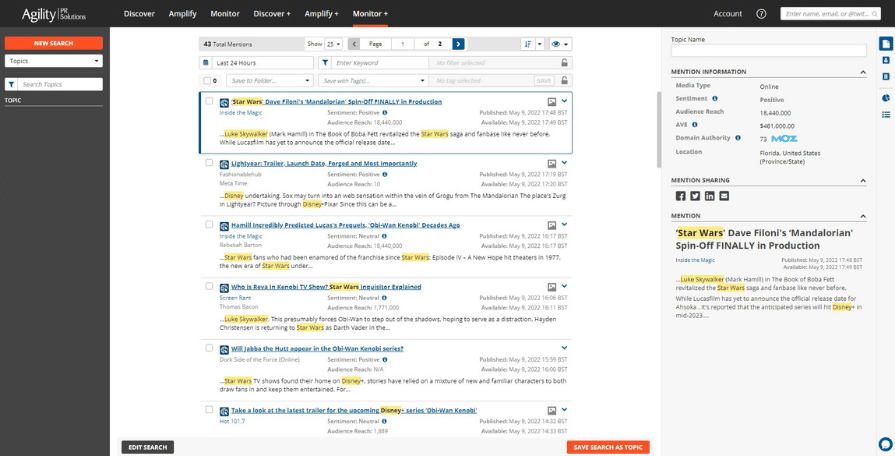Open the Show 25 results dropdown
The image size is (895, 456).
[333, 44]
